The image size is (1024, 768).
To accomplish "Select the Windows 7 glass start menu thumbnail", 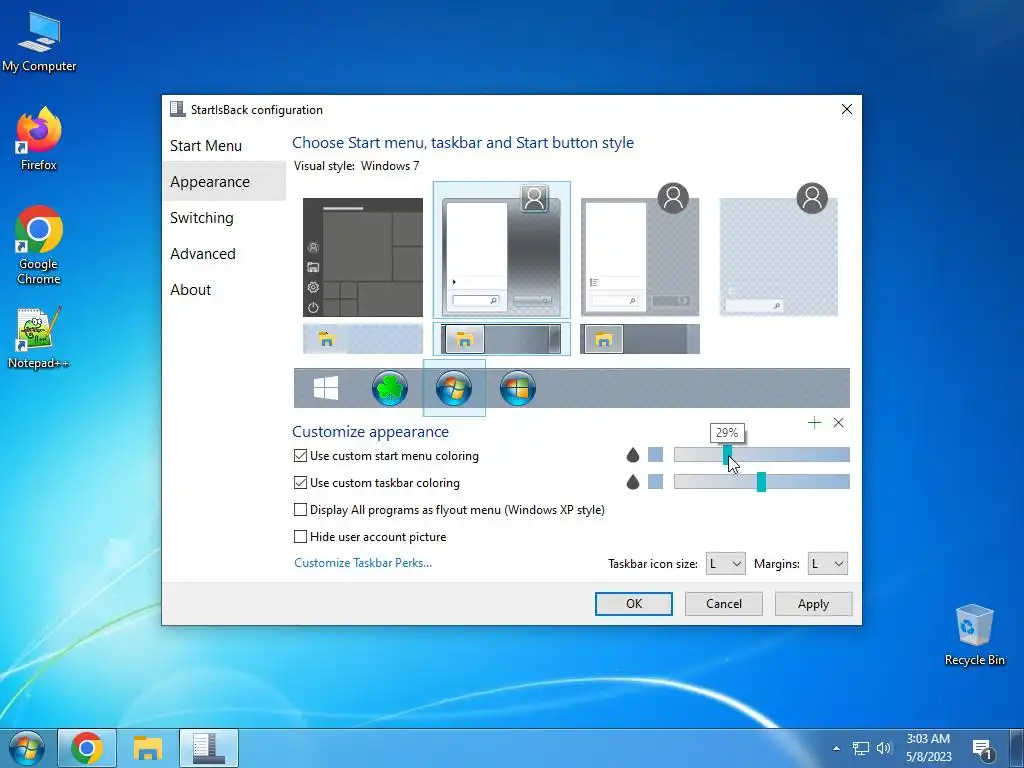I will pyautogui.click(x=502, y=249).
